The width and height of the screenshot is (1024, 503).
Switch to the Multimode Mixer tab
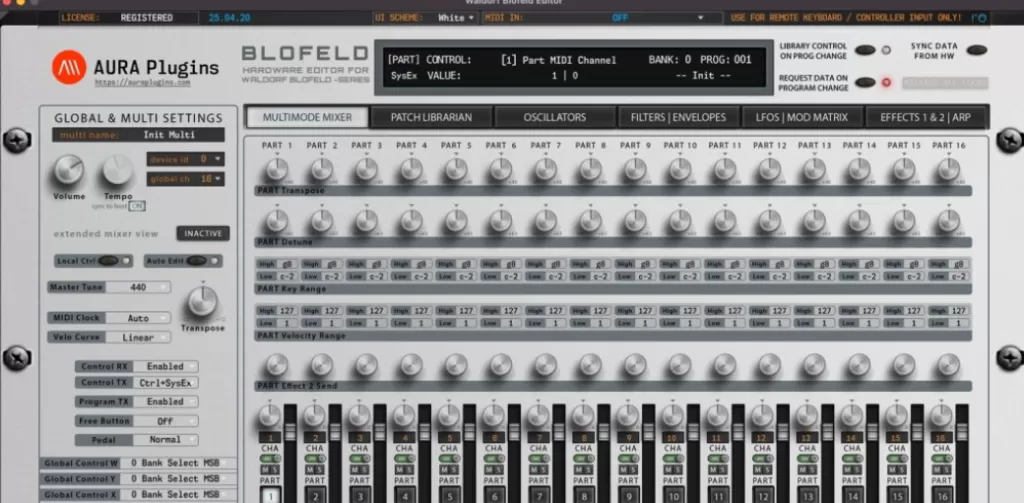tap(307, 118)
